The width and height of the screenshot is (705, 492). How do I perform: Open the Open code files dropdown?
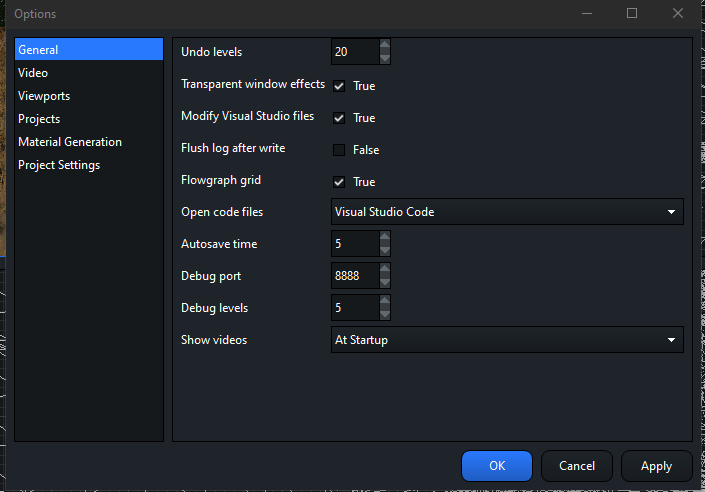tap(507, 212)
